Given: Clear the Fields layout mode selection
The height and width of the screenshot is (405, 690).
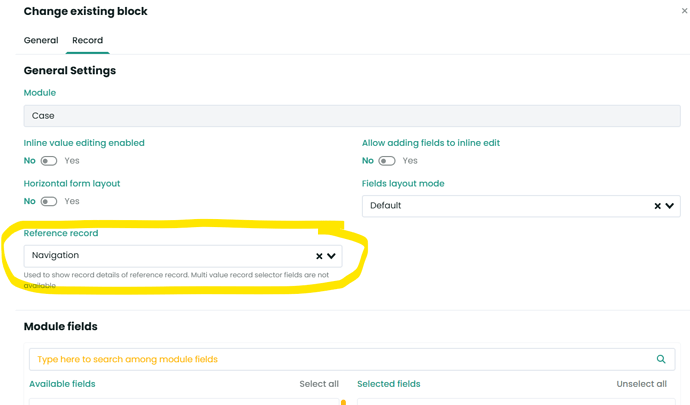Looking at the screenshot, I should pyautogui.click(x=657, y=206).
